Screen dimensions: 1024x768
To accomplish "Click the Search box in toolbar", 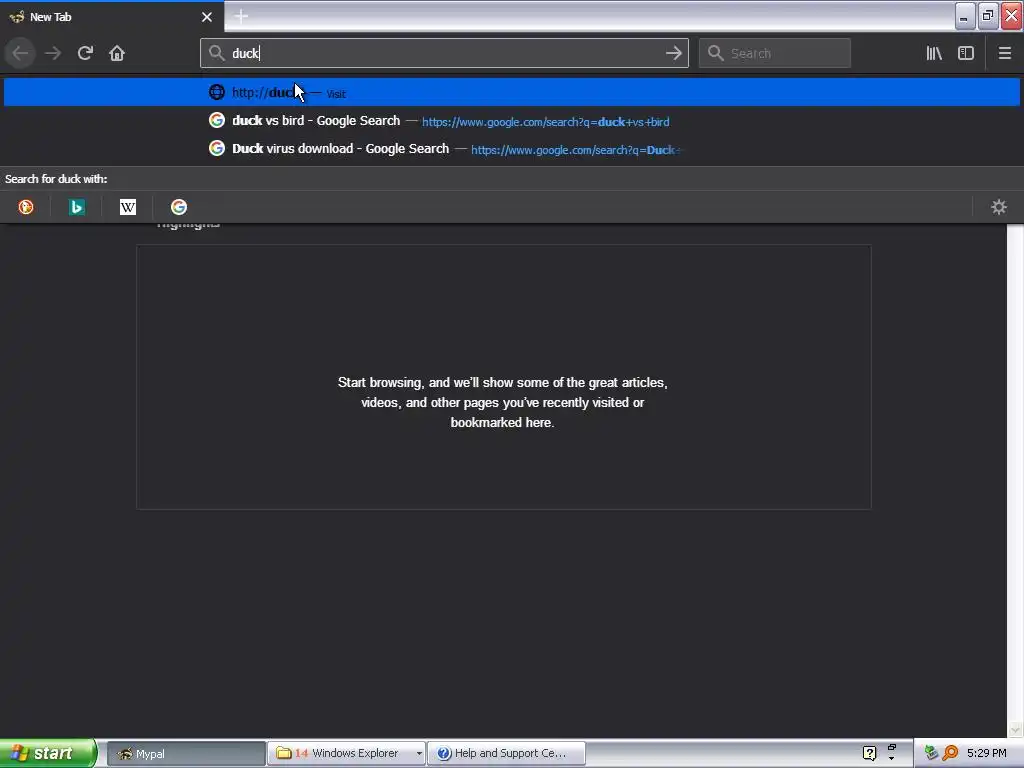I will 775,53.
